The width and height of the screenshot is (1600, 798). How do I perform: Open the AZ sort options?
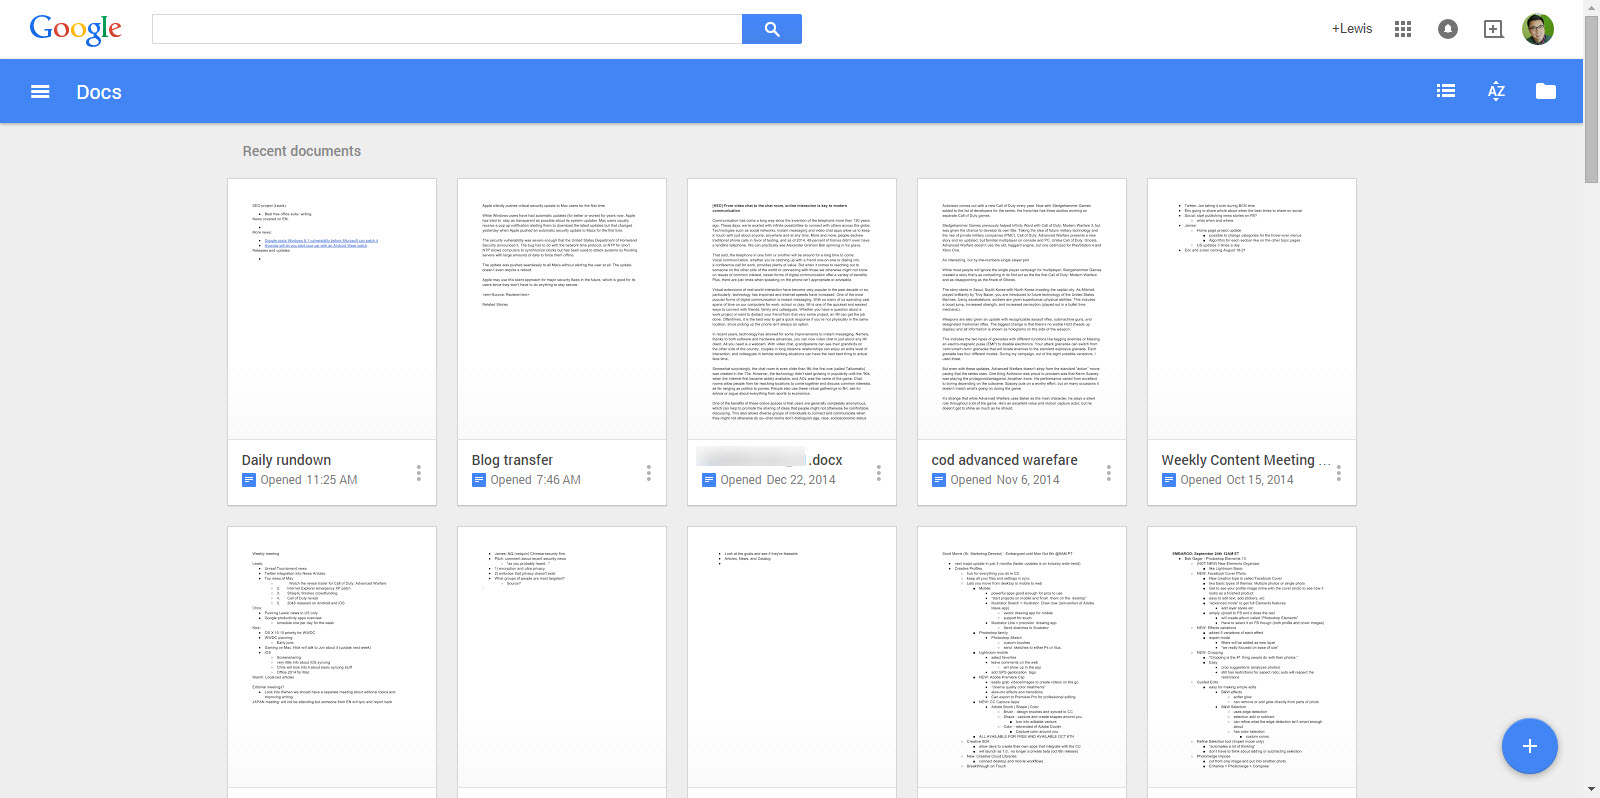(1496, 91)
